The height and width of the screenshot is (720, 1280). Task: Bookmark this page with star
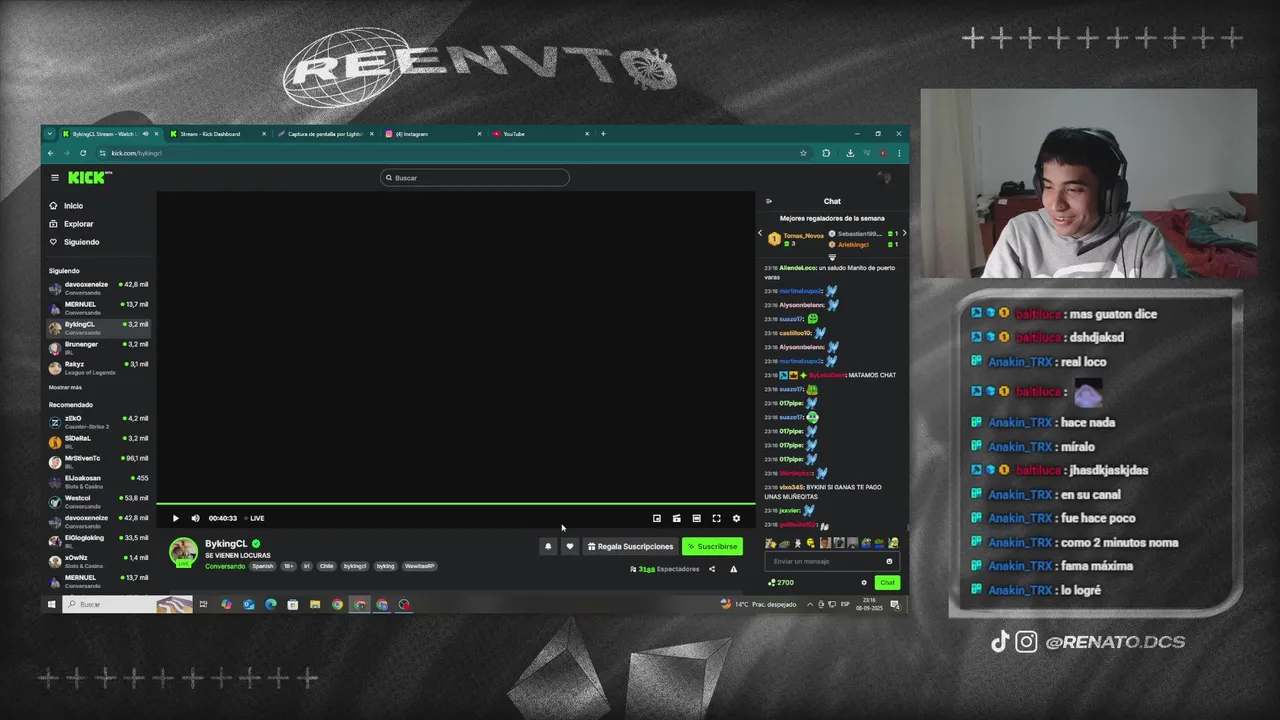pyautogui.click(x=803, y=153)
